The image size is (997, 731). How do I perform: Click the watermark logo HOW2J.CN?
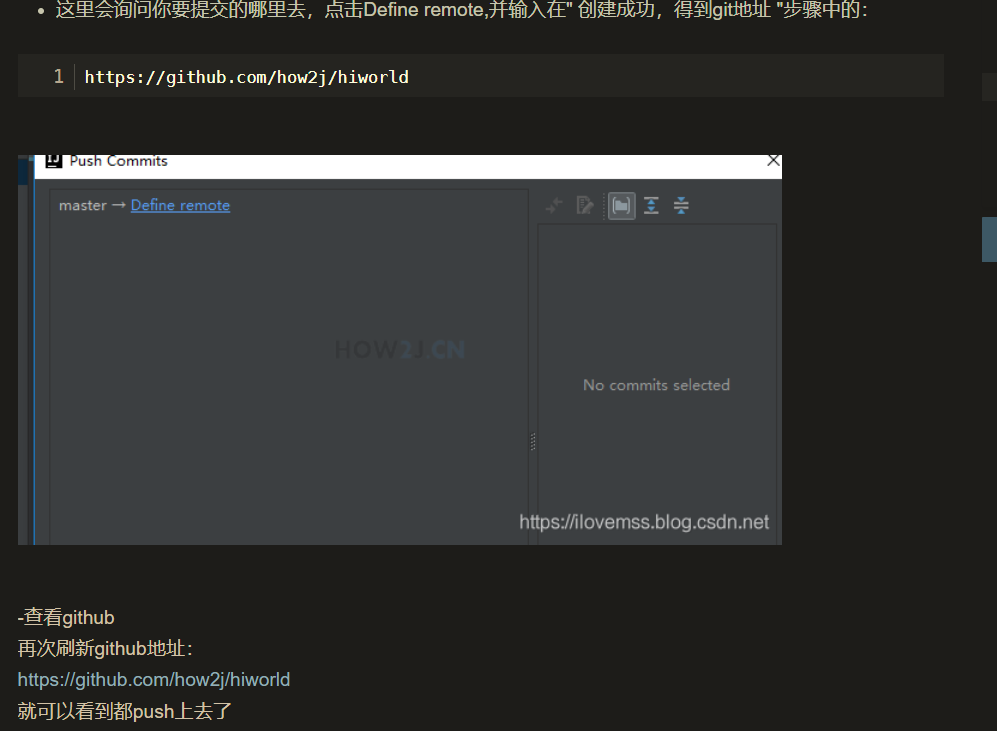[x=399, y=348]
